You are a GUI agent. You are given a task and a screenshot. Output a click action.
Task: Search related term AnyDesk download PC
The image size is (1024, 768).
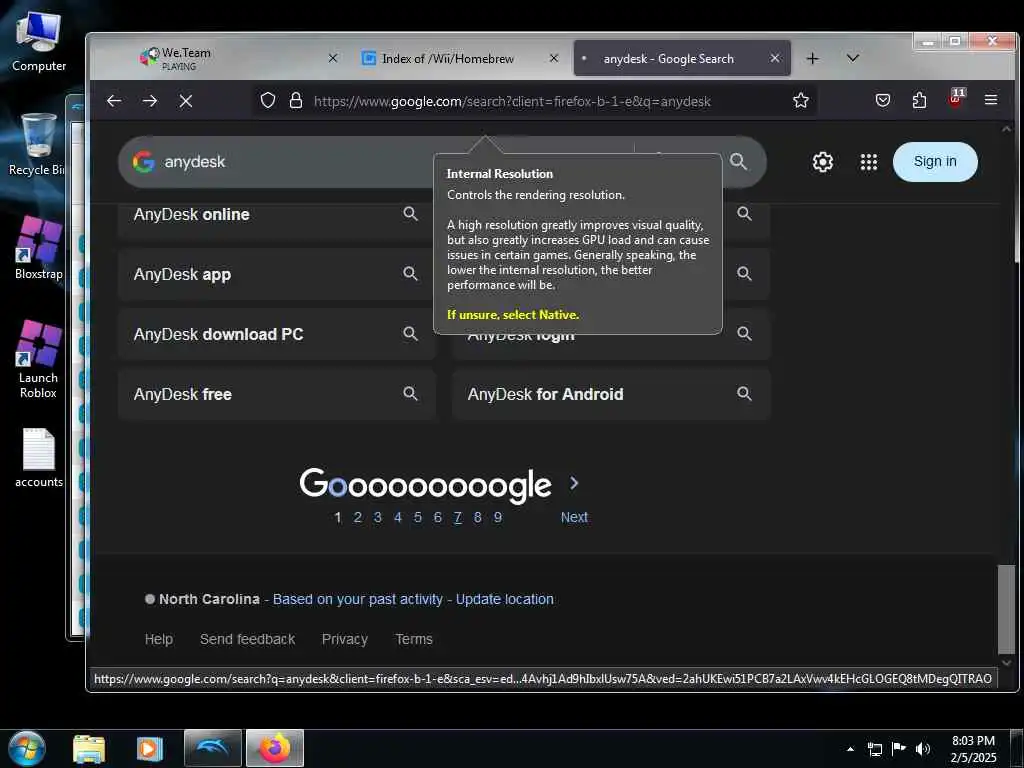click(x=277, y=334)
